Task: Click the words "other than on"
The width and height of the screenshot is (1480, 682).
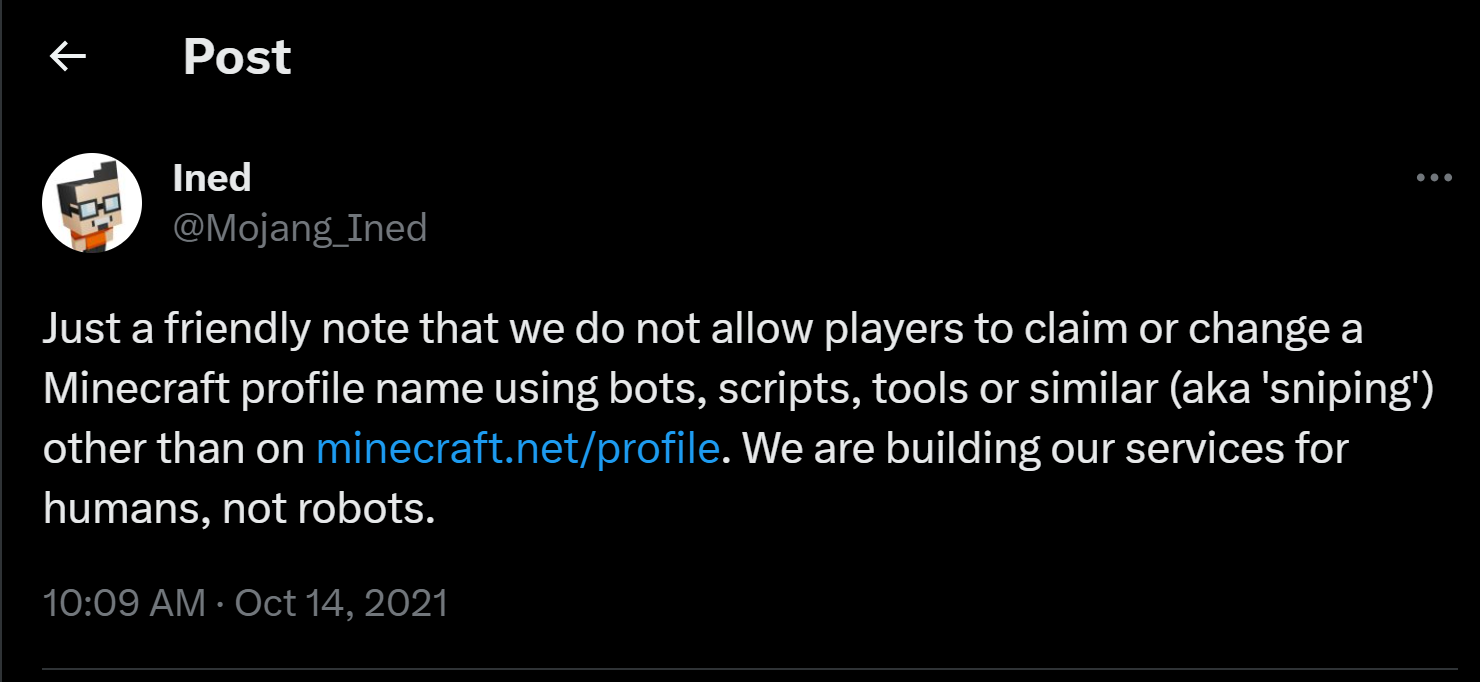Action: [x=173, y=449]
